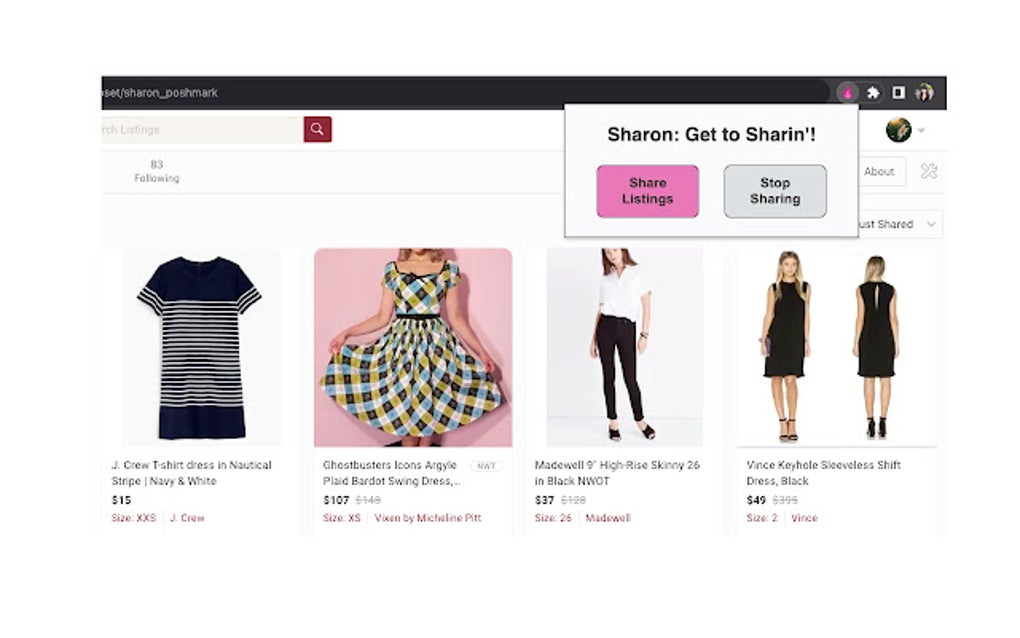Click Share Listings in the Sharon popup

[647, 190]
